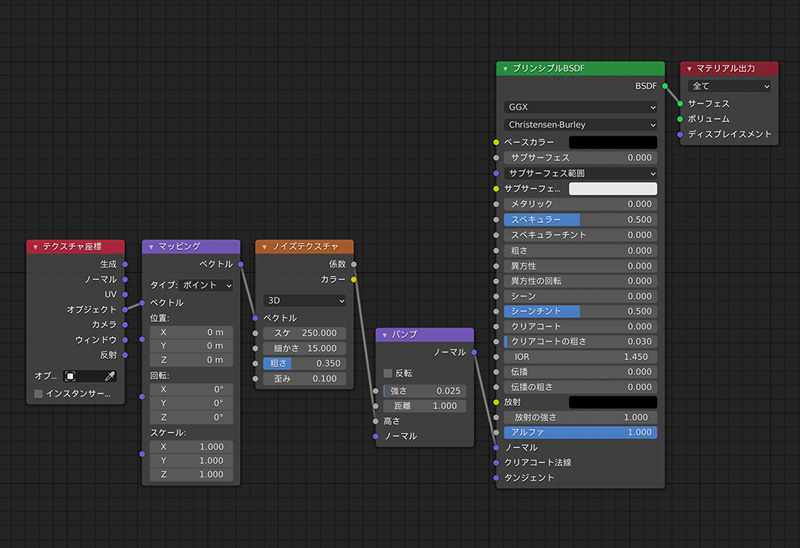Click the UV output socket on Texture Coordinate
Viewport: 800px width, 548px height.
click(x=125, y=294)
